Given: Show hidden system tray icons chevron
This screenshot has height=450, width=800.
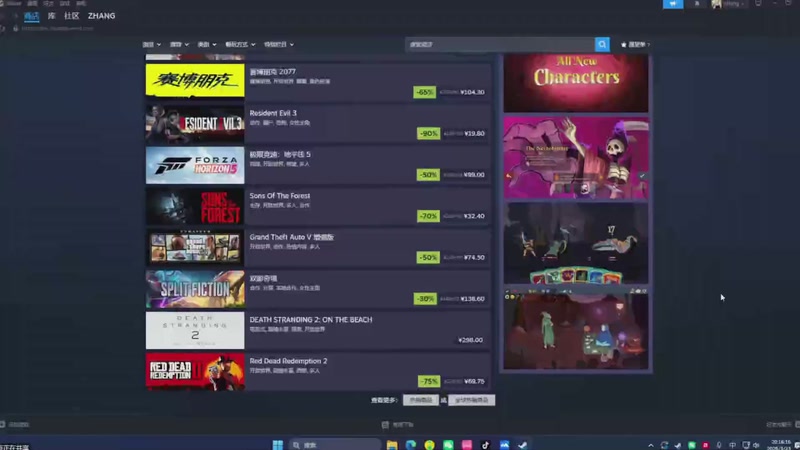Looking at the screenshot, I should click(651, 445).
